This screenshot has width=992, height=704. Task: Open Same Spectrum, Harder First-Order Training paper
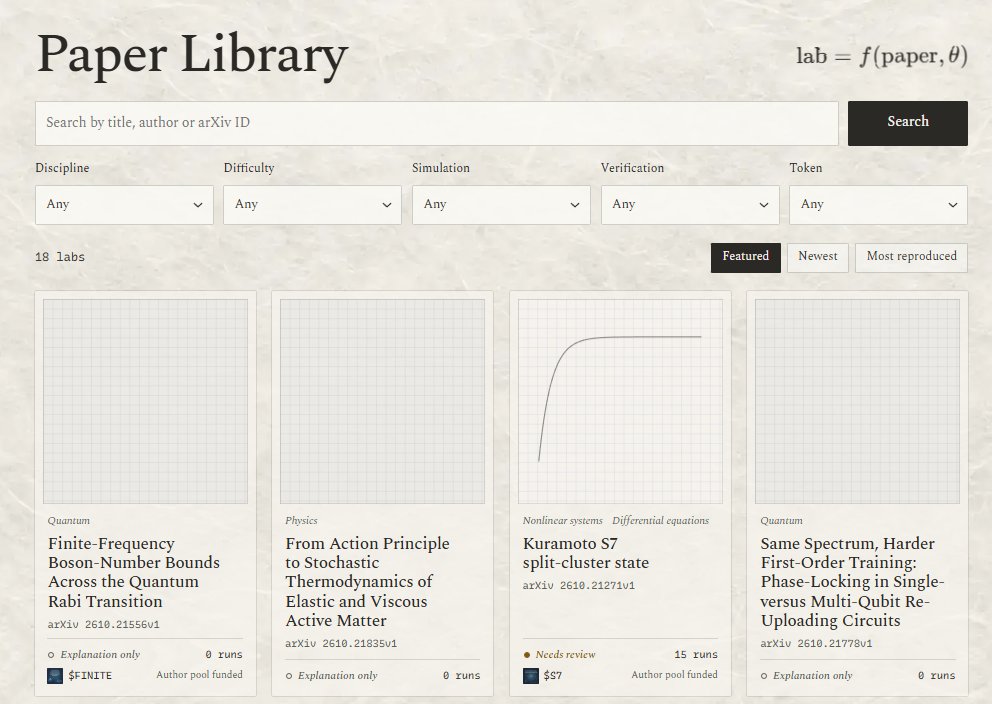coord(852,582)
